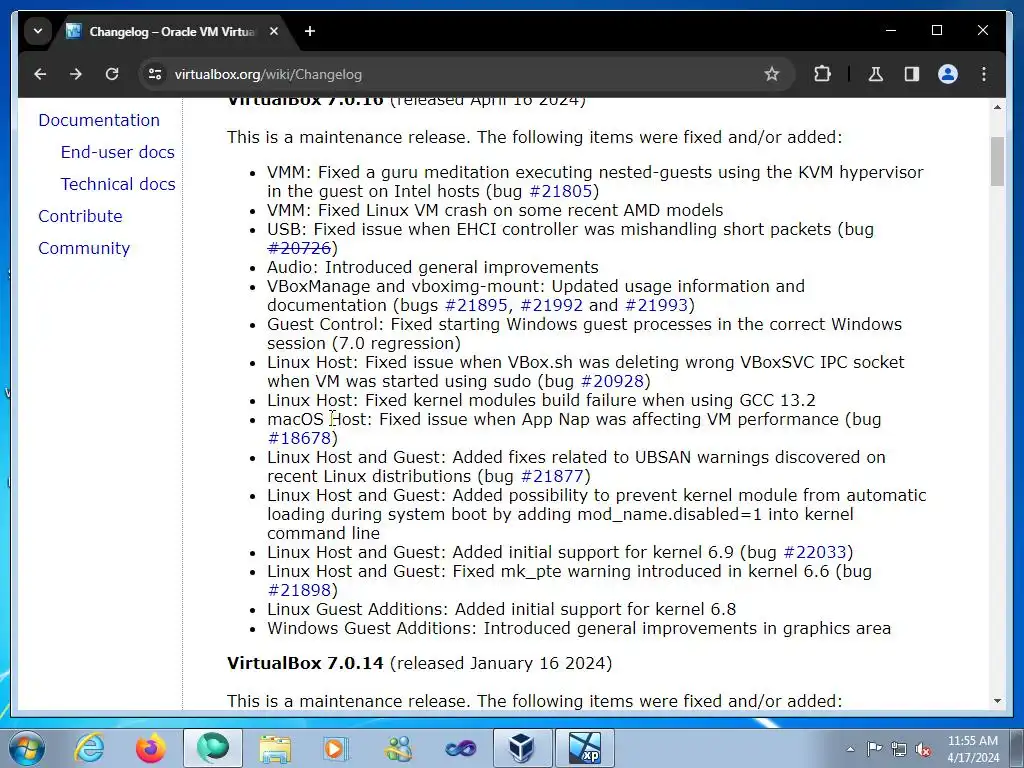Go back to the previous page

tap(40, 74)
